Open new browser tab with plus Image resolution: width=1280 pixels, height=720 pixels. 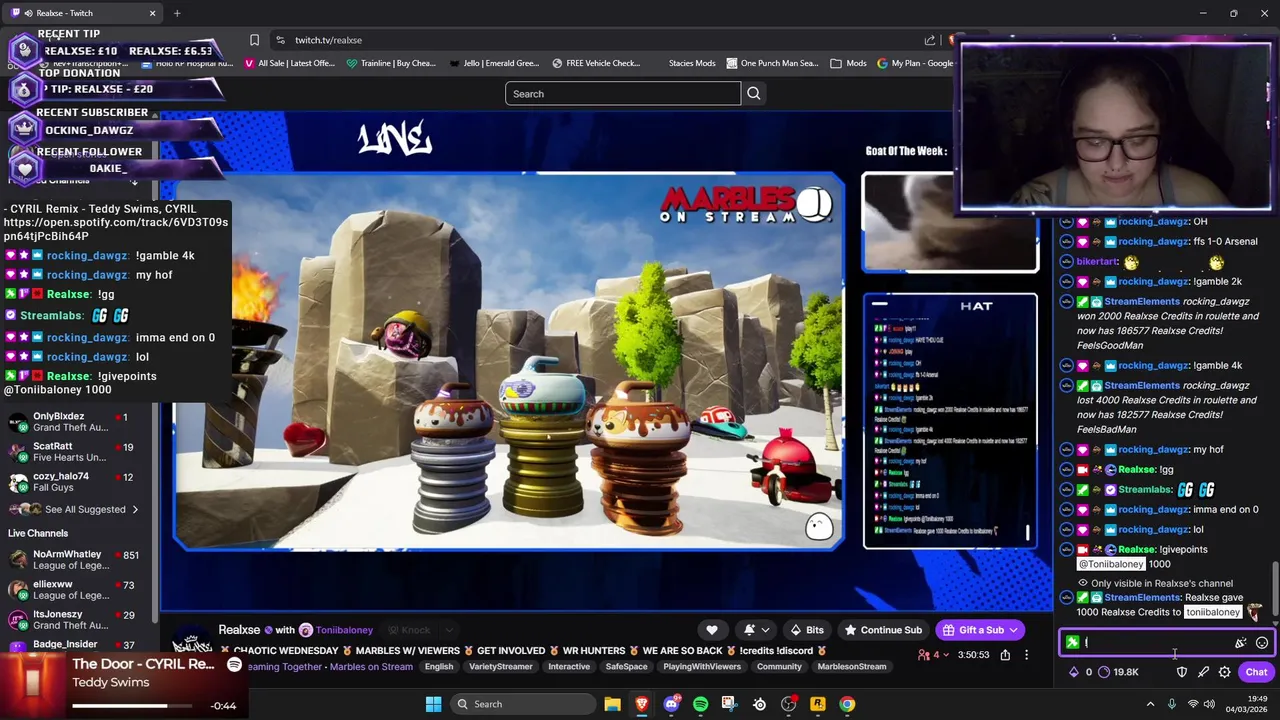pyautogui.click(x=177, y=13)
